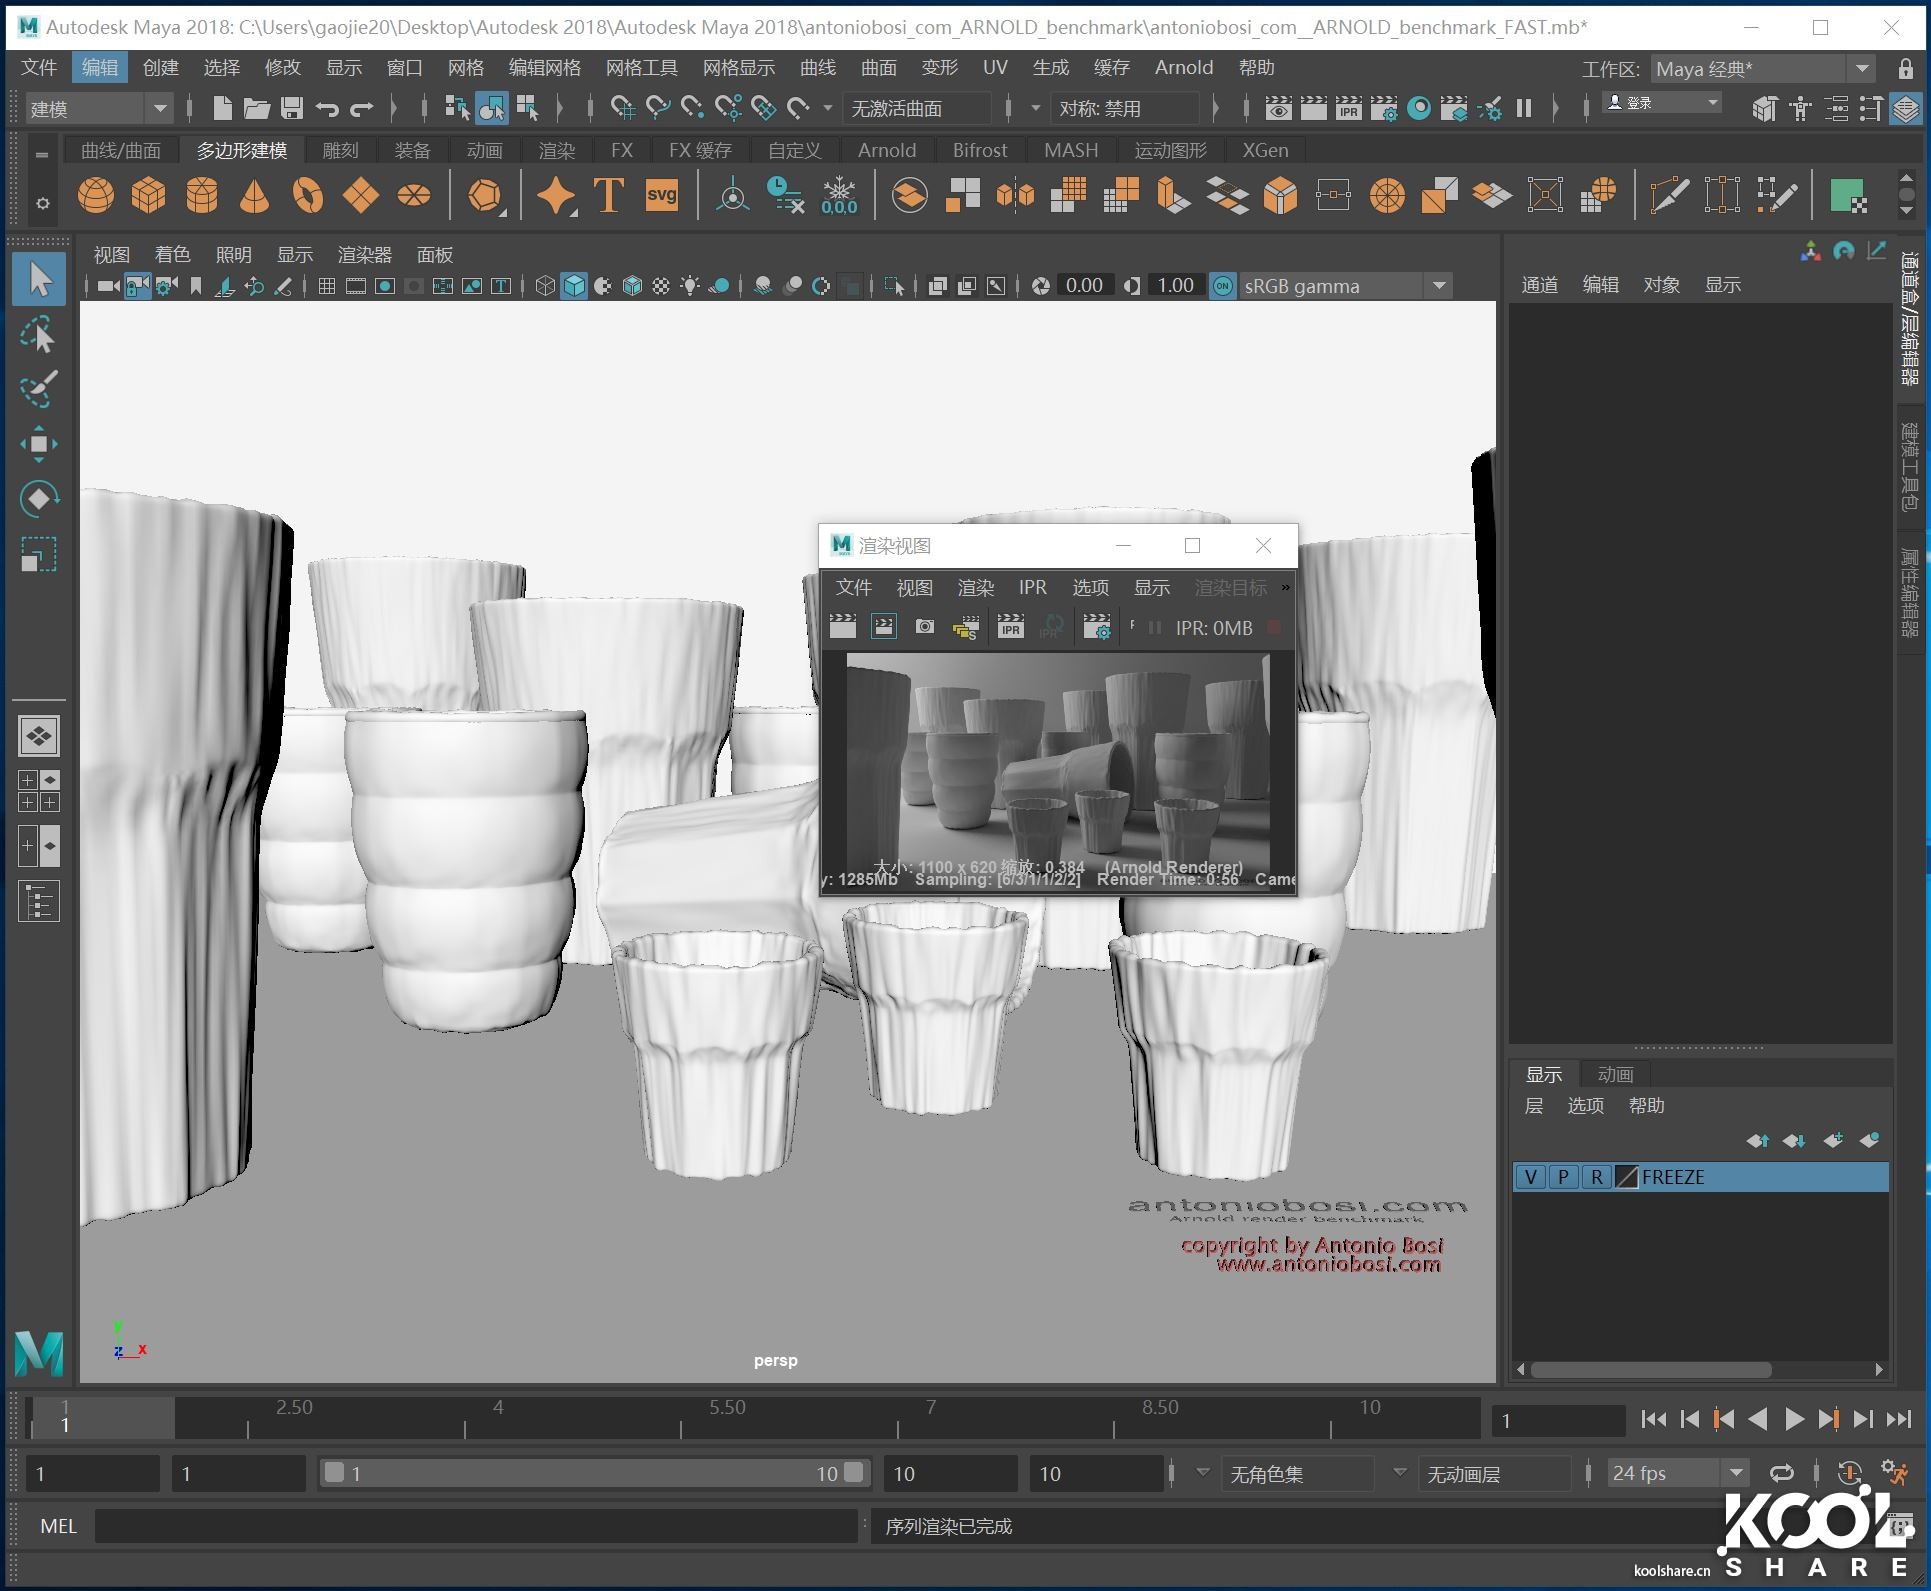Save the scene with floppy disk icon
This screenshot has width=1931, height=1591.
click(x=292, y=108)
